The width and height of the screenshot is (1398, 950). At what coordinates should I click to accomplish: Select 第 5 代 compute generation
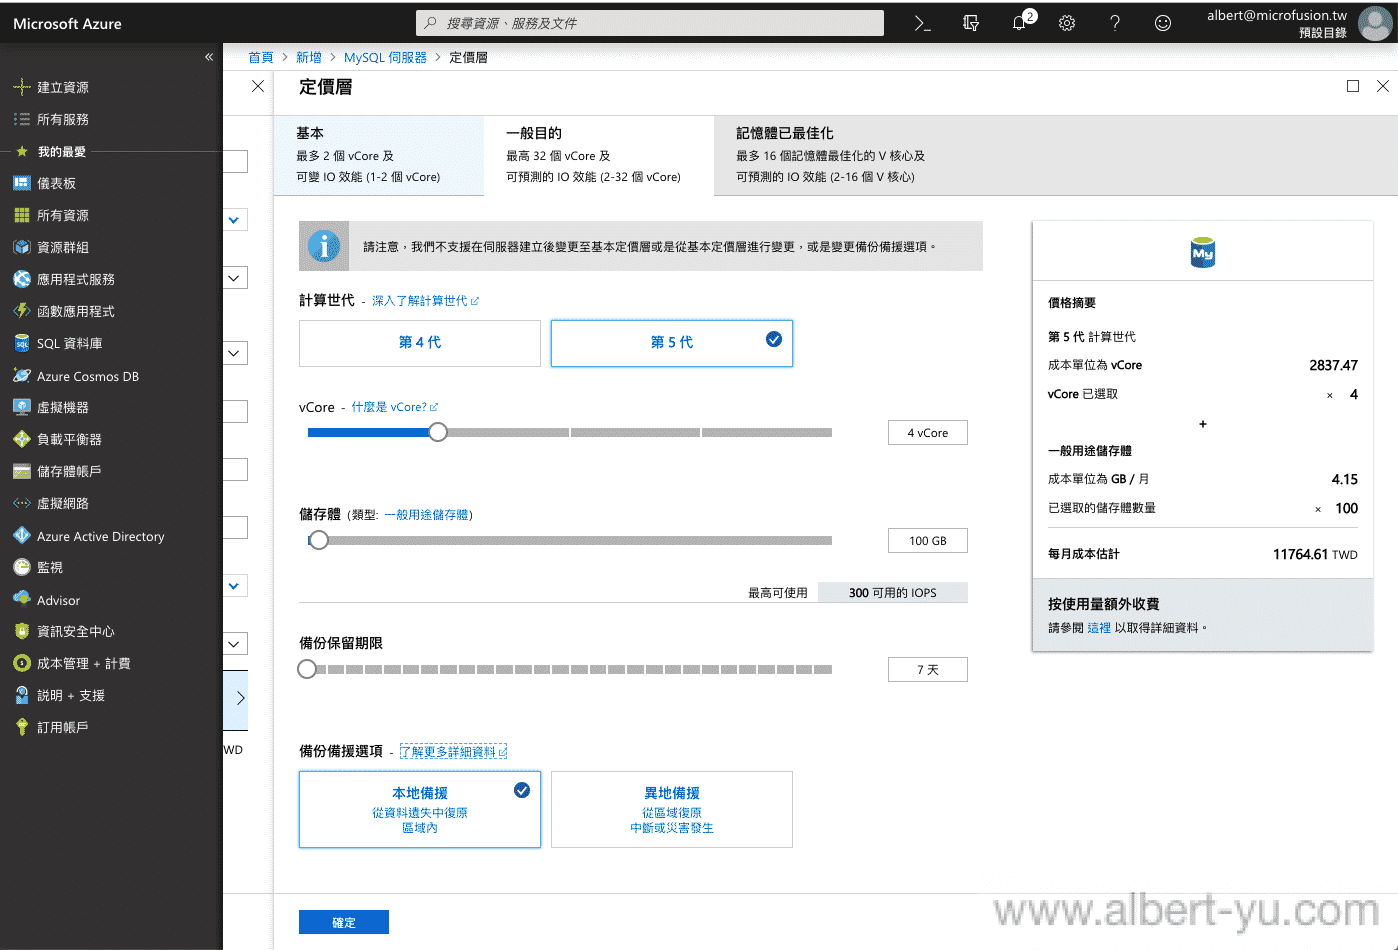point(672,343)
